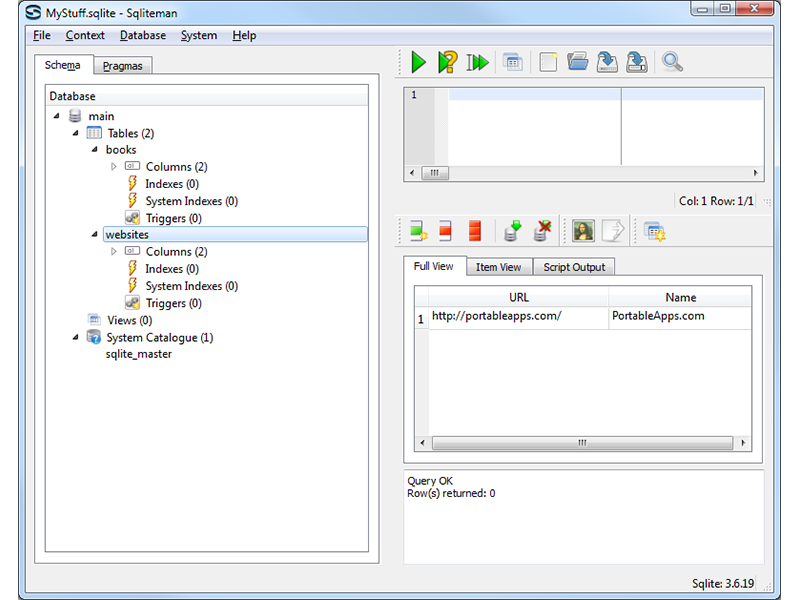
Task: Expand Columns (2) under websites table
Action: 114,252
